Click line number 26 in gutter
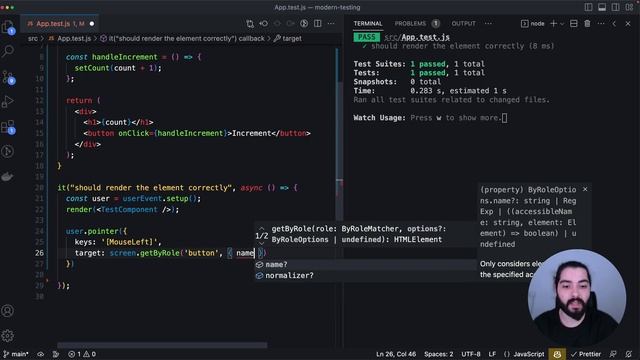 tap(39, 253)
